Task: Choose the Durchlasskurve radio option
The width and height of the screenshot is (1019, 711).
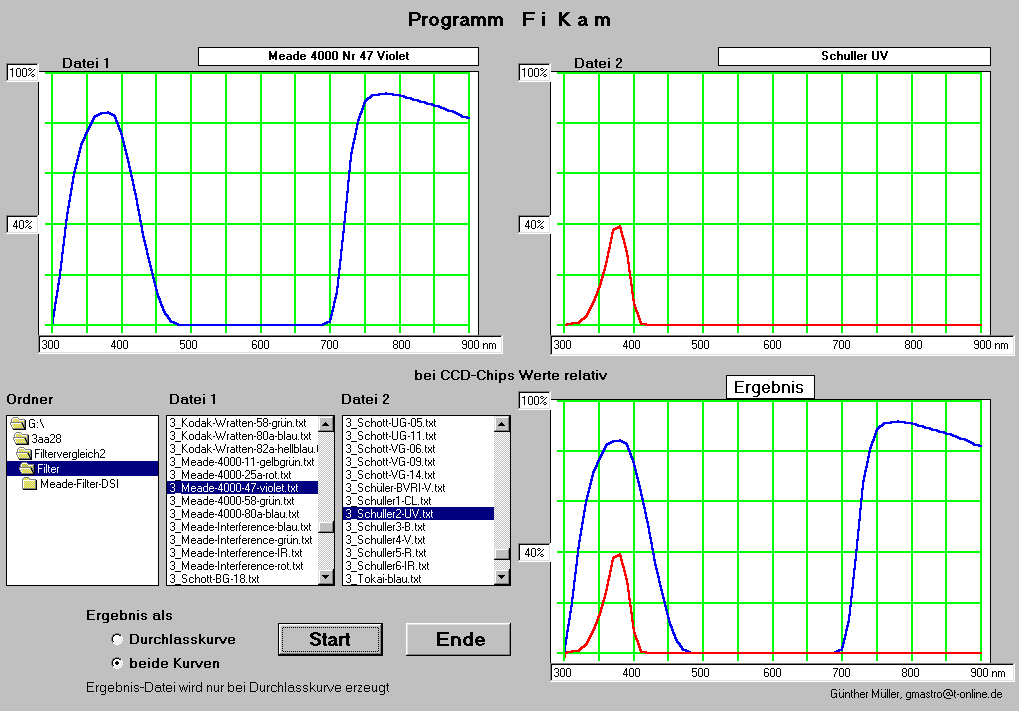Action: tap(117, 638)
